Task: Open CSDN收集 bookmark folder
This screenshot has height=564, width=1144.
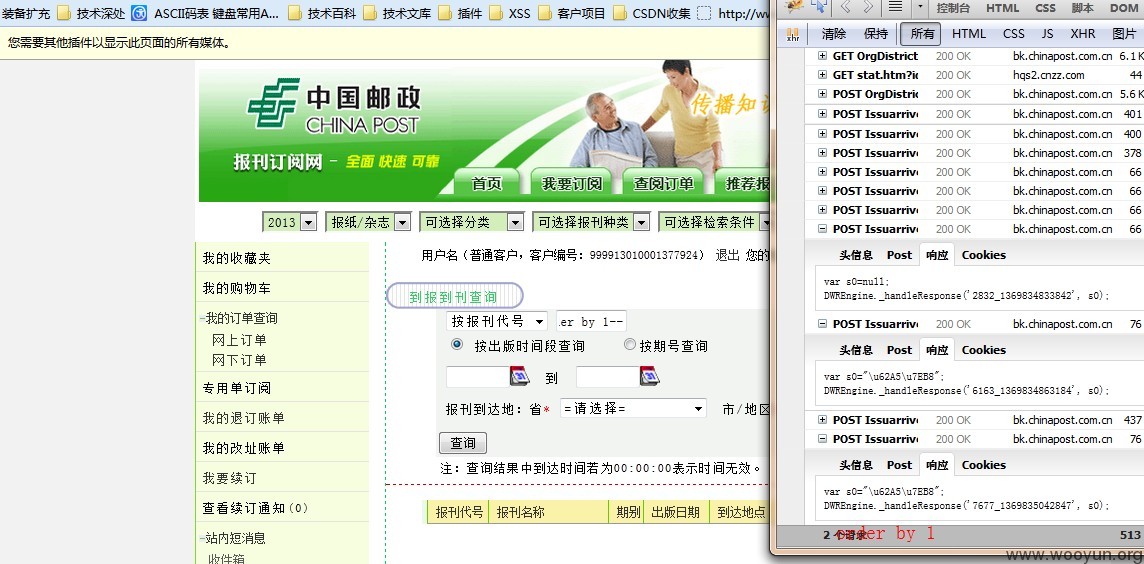Action: 652,13
